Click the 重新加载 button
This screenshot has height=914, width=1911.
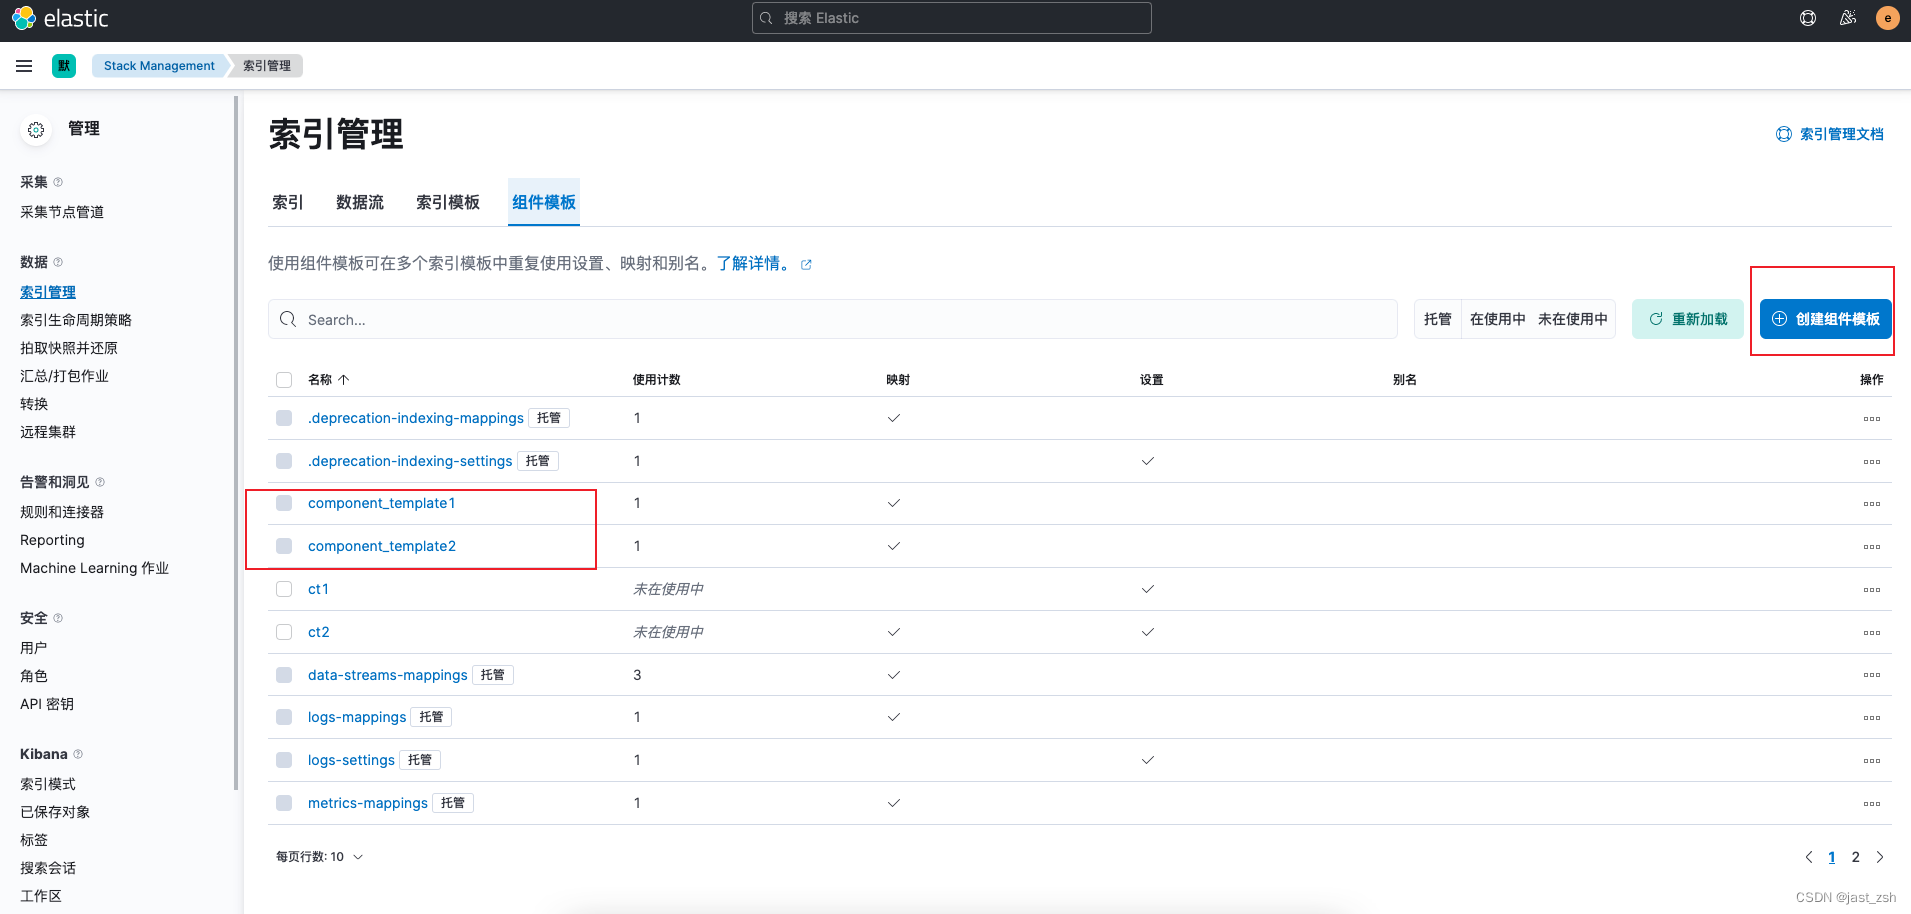tap(1688, 319)
